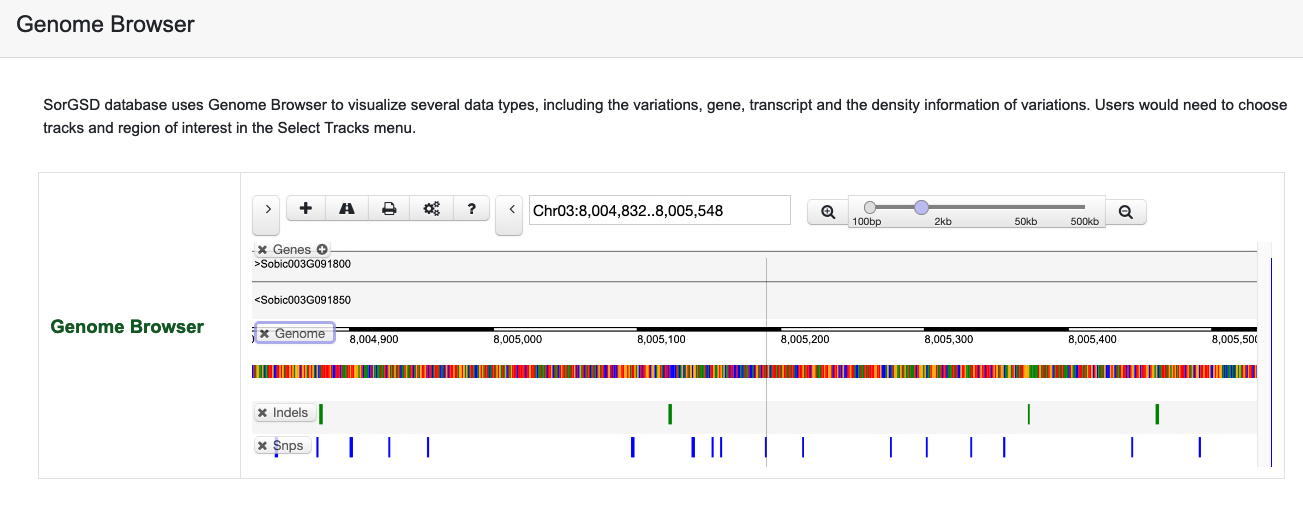Open settings with the gears icon
The height and width of the screenshot is (507, 1303).
(431, 208)
